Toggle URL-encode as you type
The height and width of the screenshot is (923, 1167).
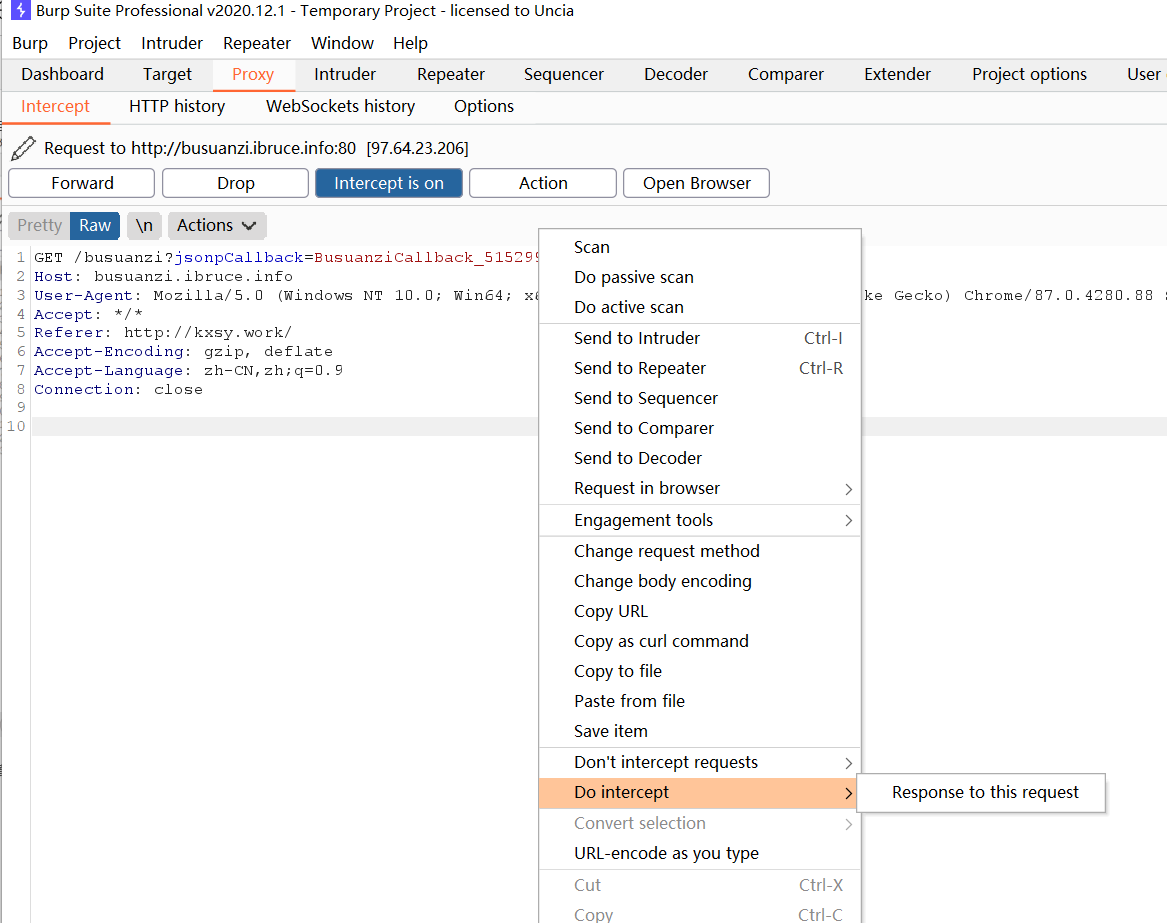[x=700, y=854]
